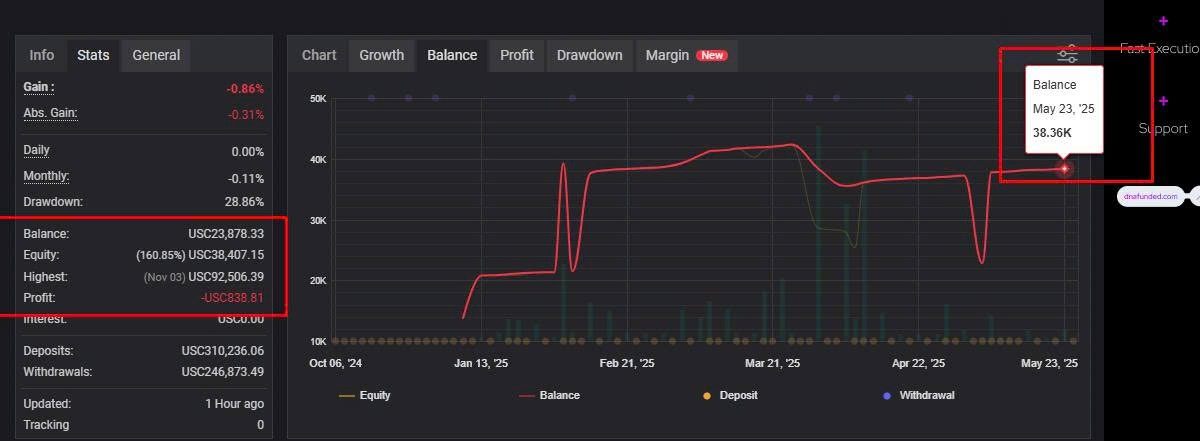Switch to the Chart tab
The height and width of the screenshot is (441, 1200).
click(x=319, y=55)
